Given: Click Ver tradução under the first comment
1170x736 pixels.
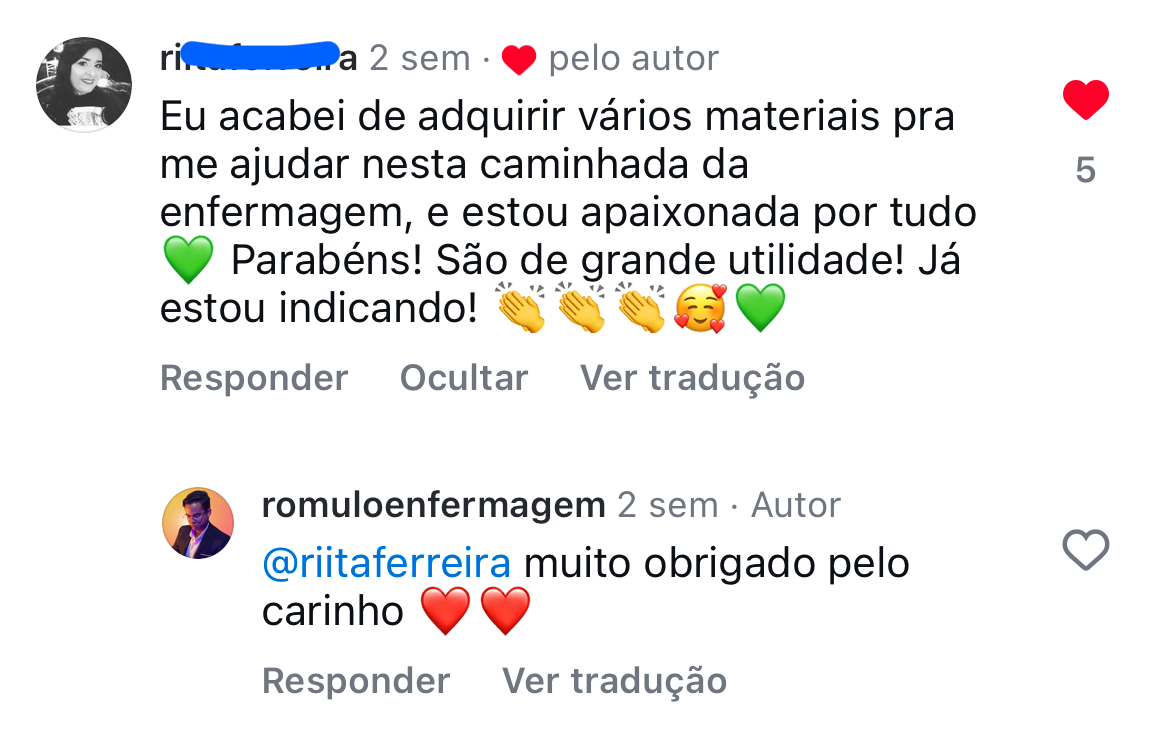Looking at the screenshot, I should click(692, 378).
